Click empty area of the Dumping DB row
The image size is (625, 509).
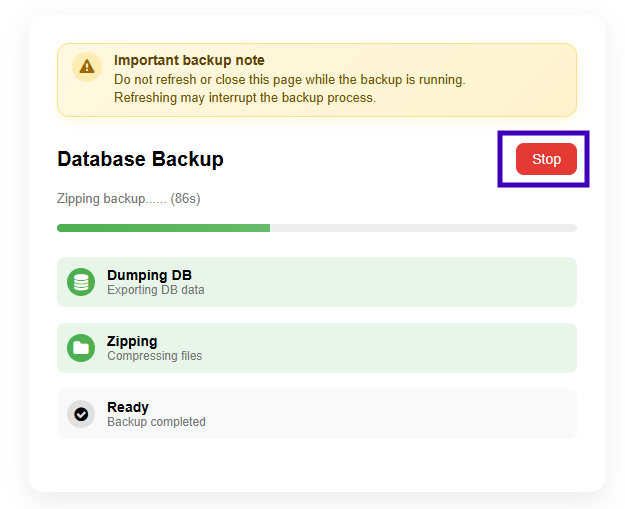point(391,282)
